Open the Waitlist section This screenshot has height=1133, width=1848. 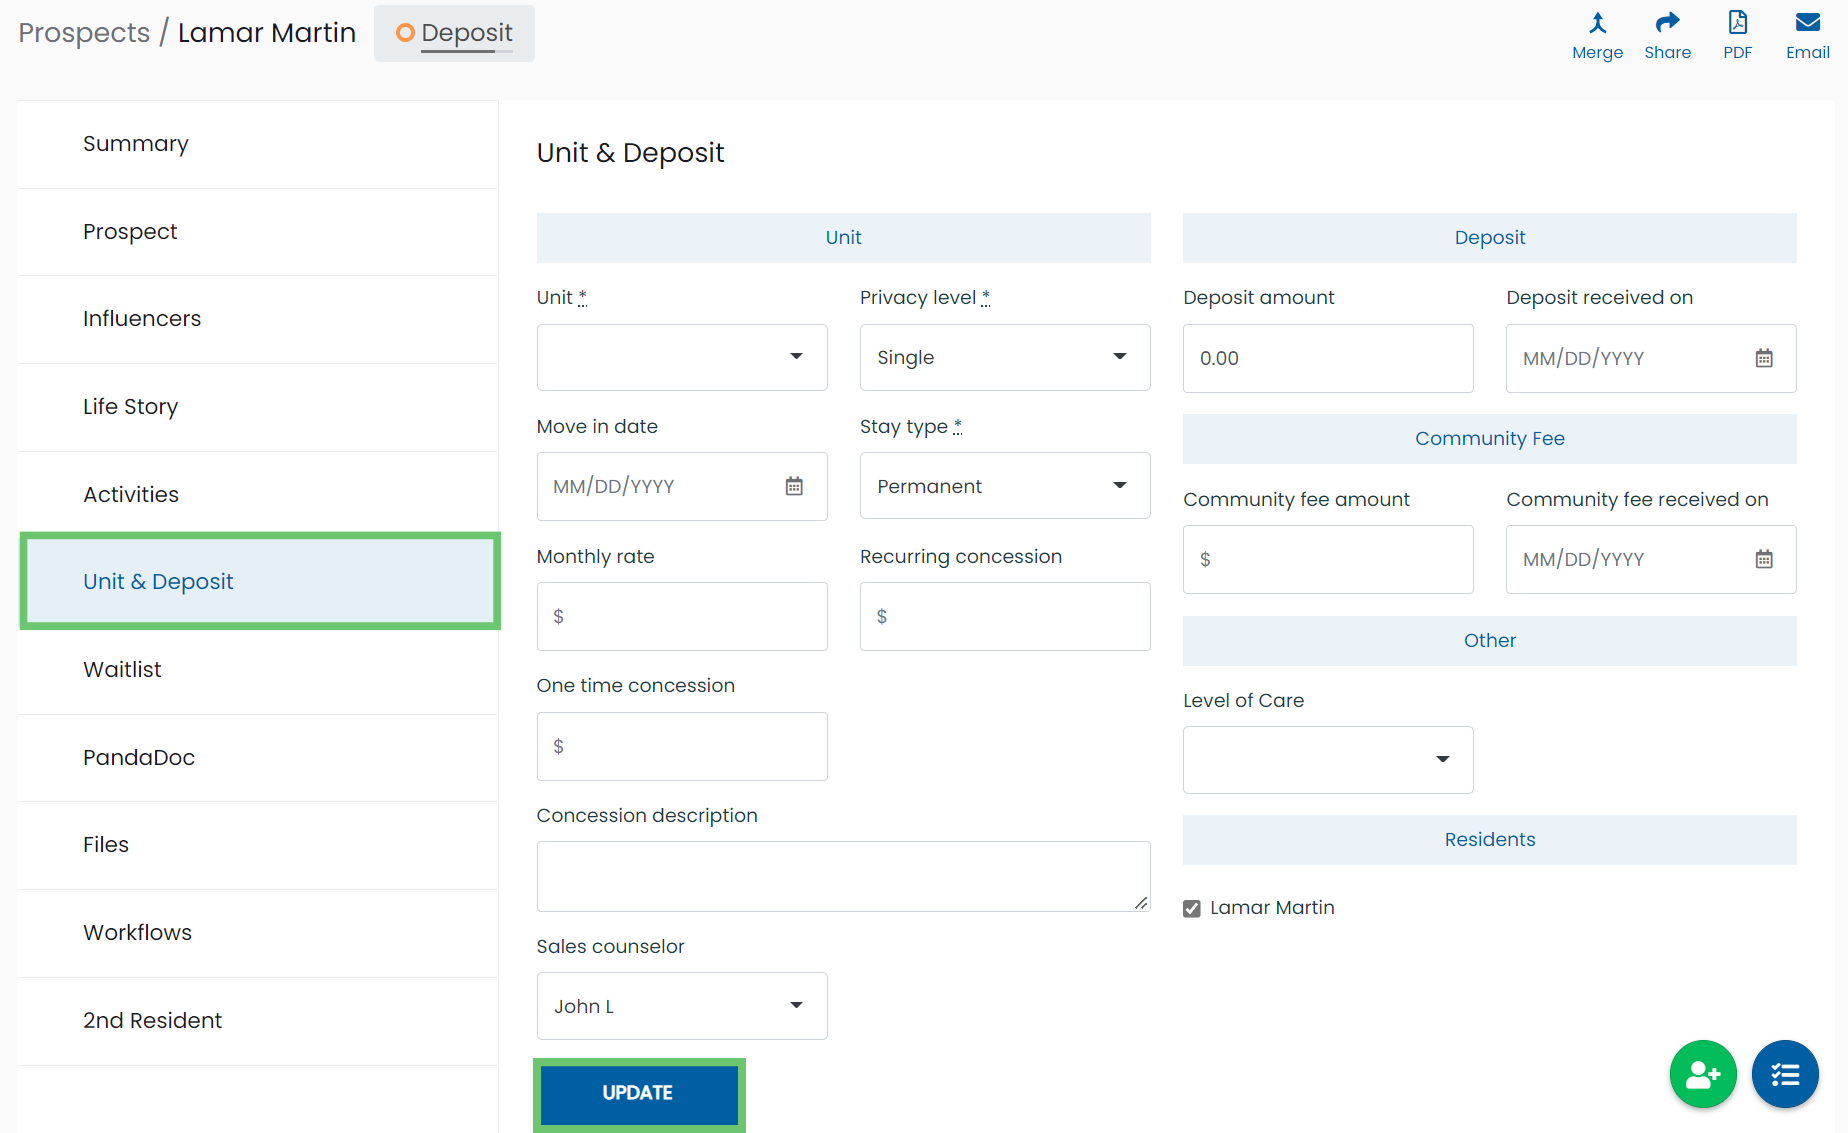(x=258, y=670)
